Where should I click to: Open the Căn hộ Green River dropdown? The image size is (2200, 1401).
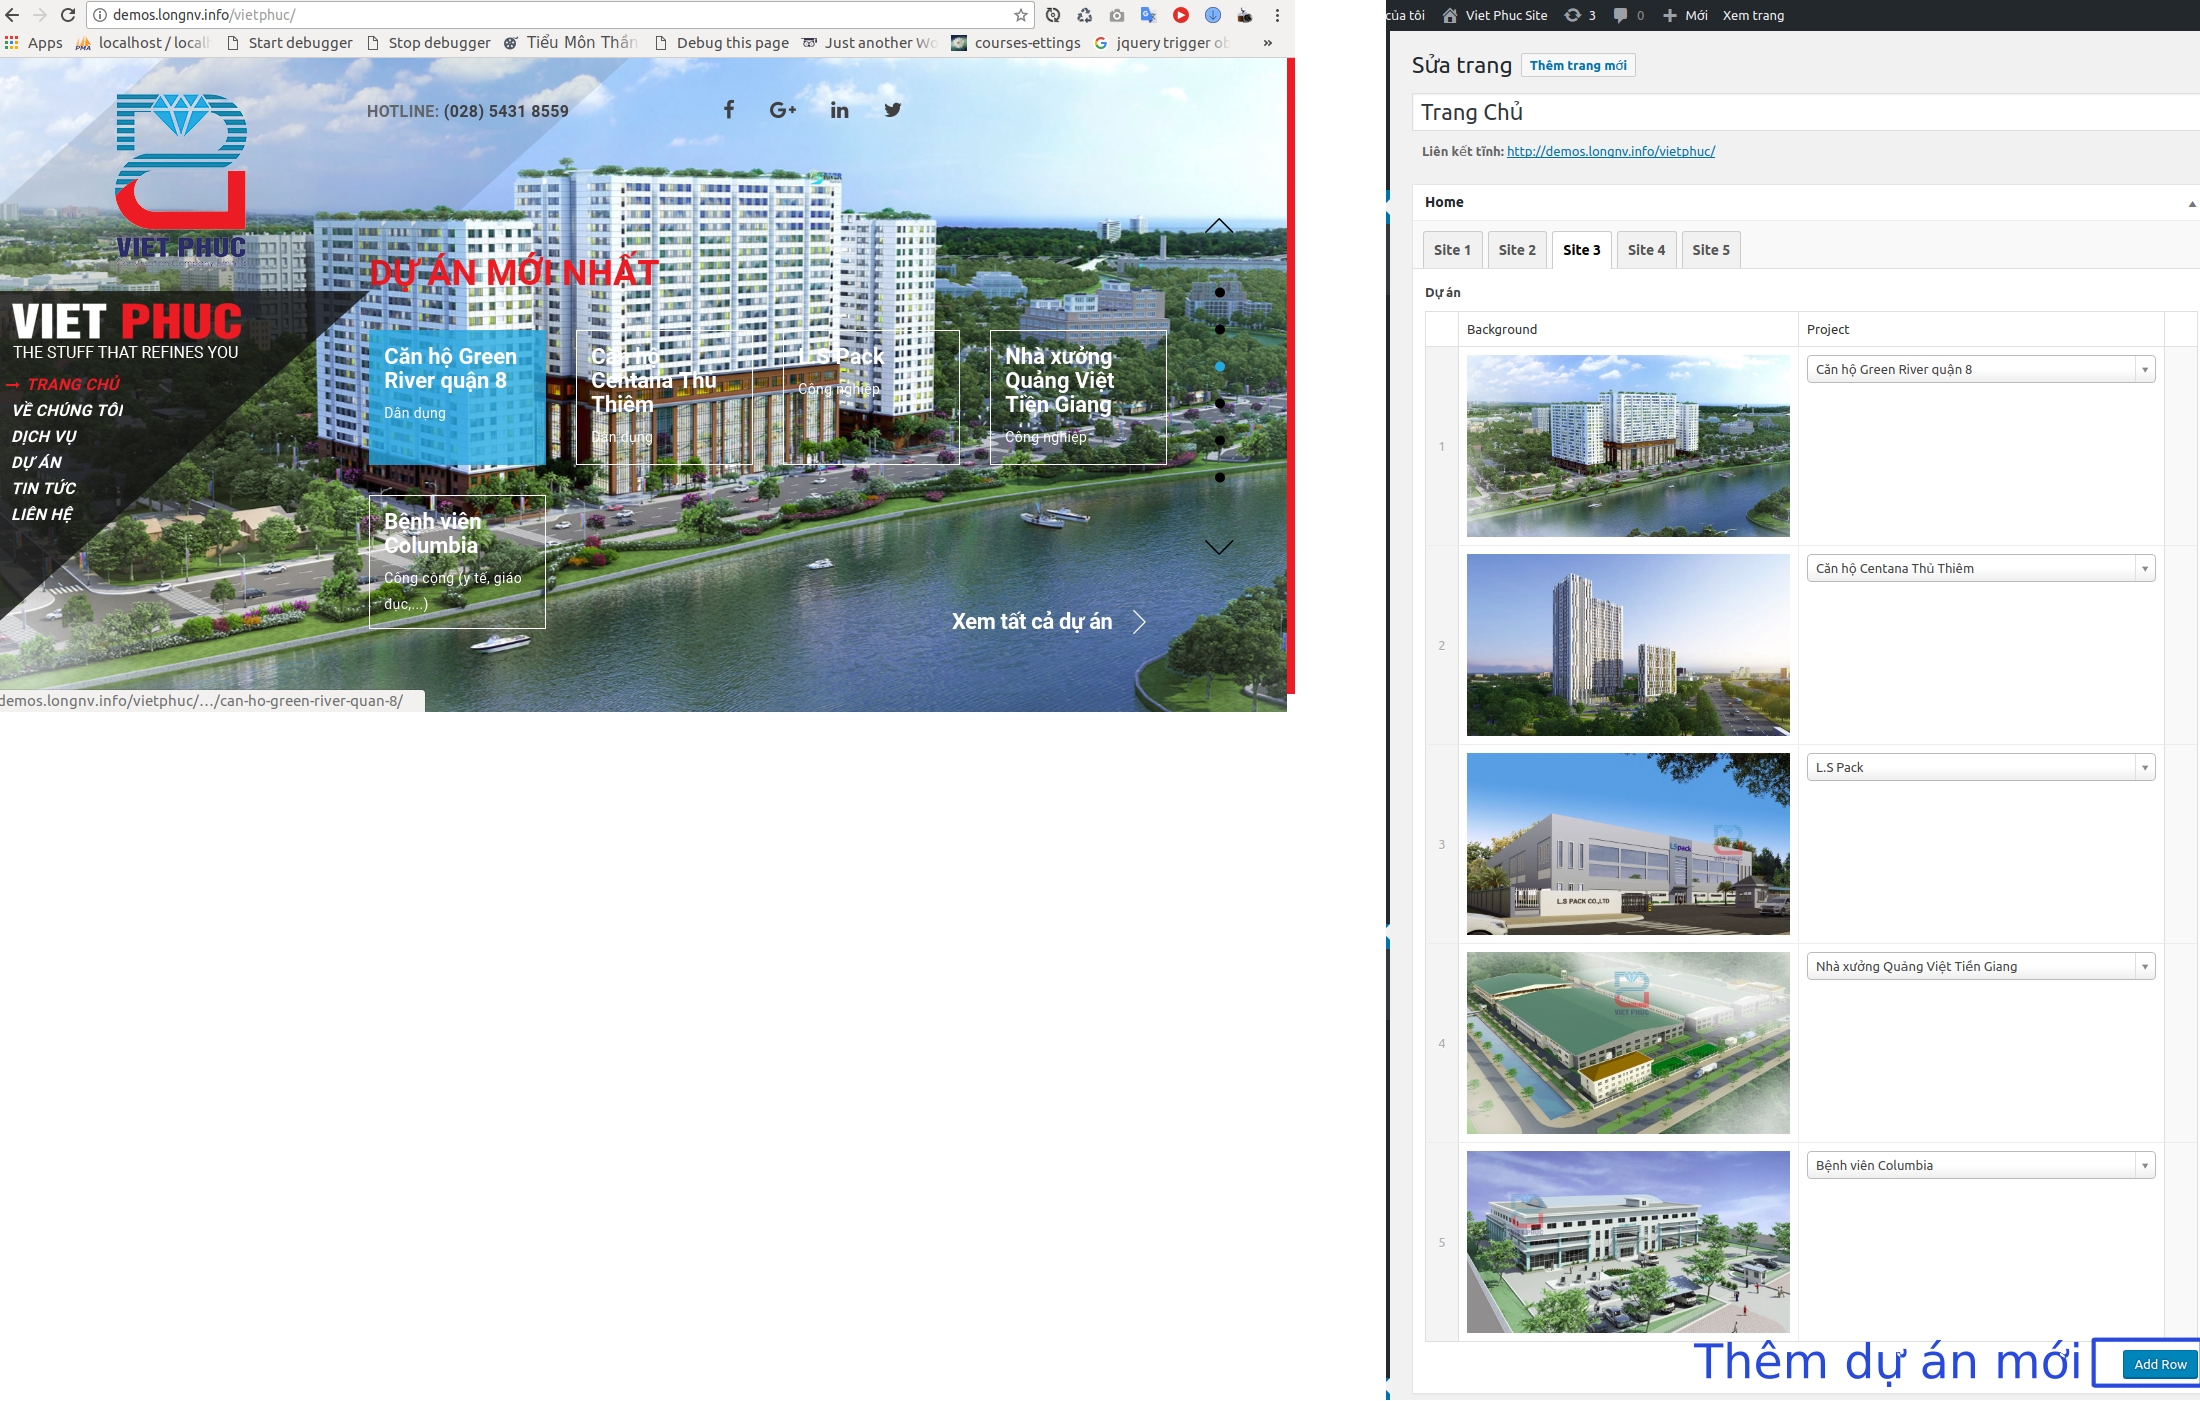(x=1980, y=369)
